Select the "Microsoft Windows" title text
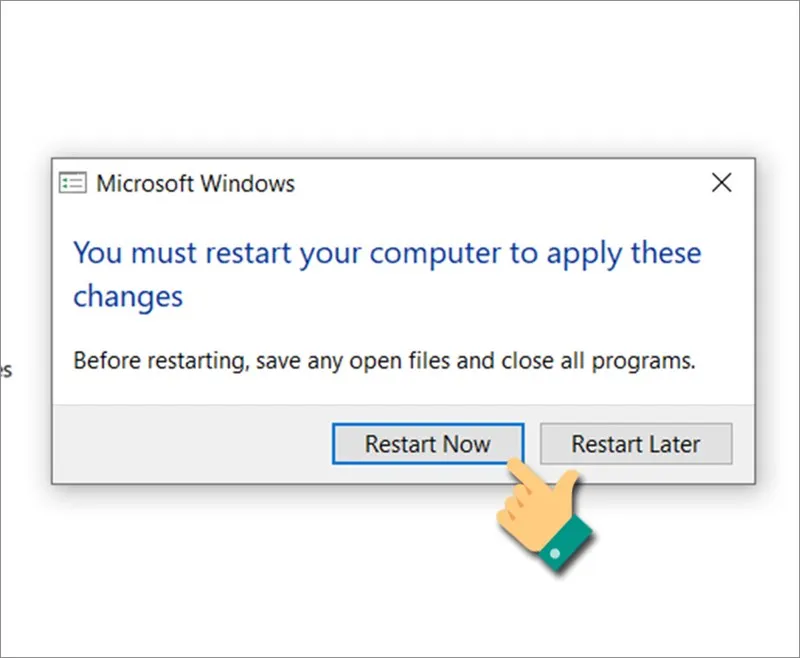 point(195,183)
